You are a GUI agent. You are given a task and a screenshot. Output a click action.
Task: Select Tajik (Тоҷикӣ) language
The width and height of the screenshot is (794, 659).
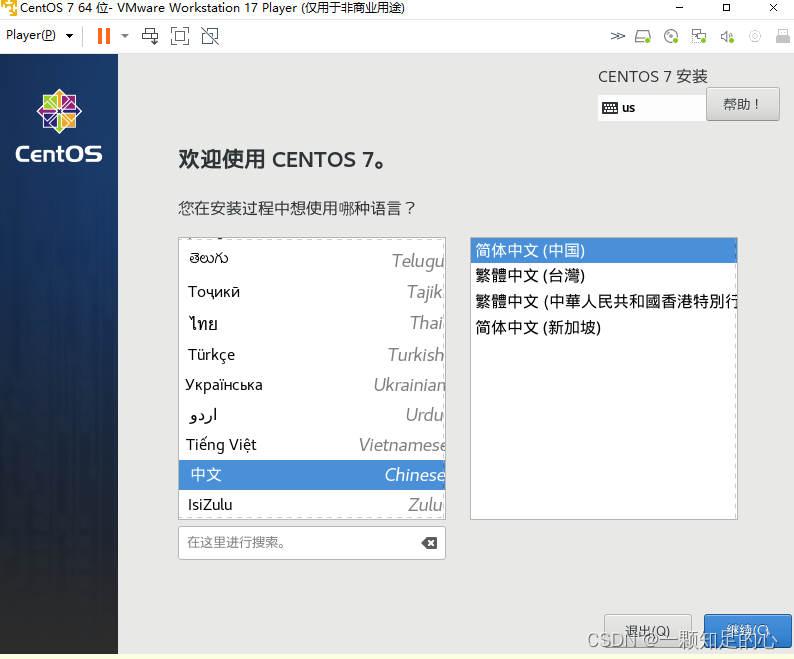(312, 292)
